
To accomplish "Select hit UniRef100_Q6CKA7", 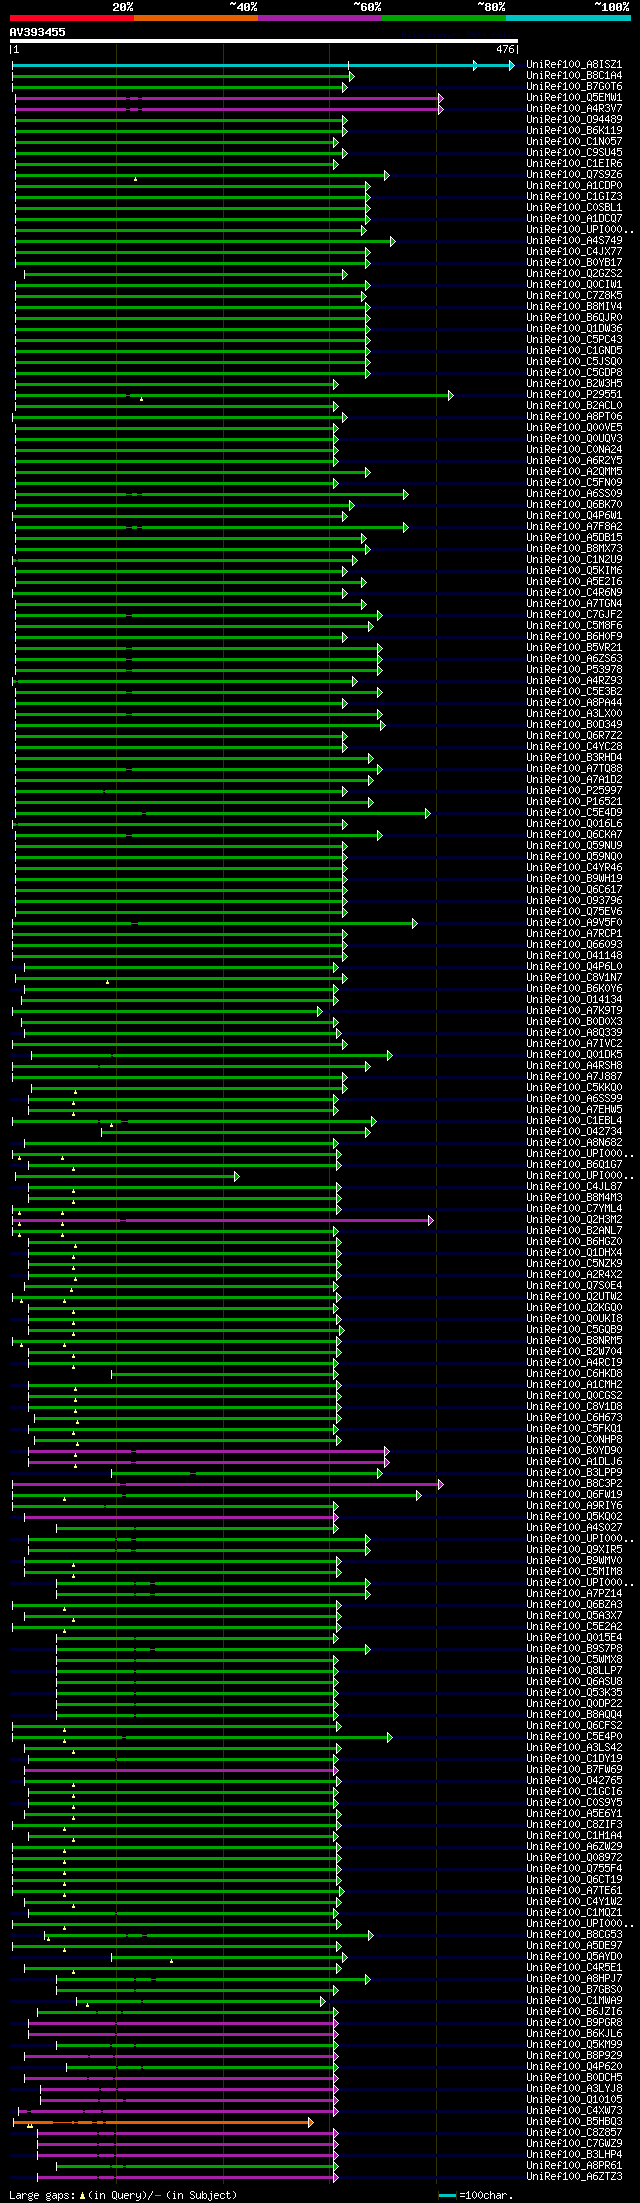I will tap(574, 835).
